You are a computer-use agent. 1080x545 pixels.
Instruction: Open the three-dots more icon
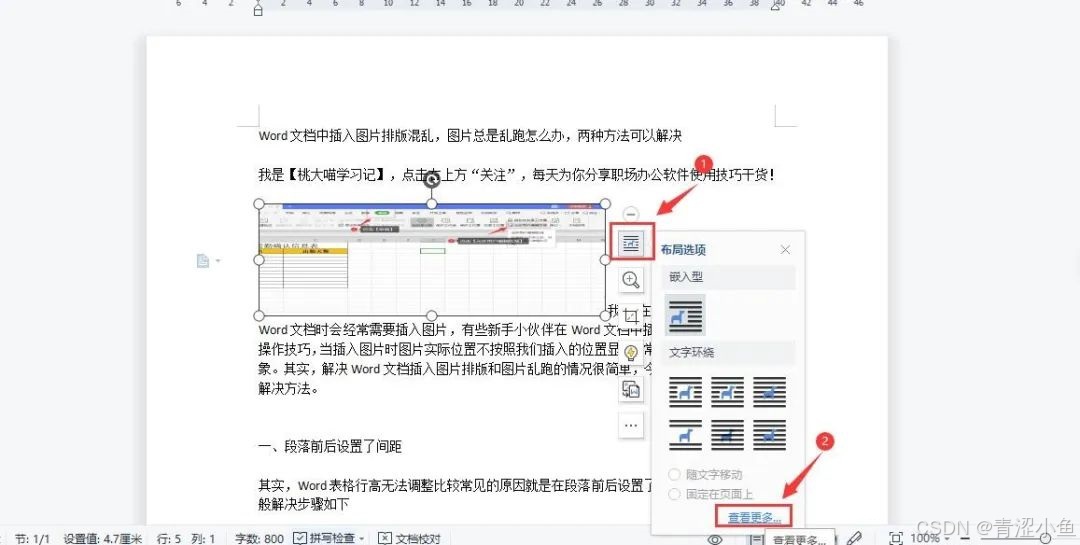pos(630,426)
